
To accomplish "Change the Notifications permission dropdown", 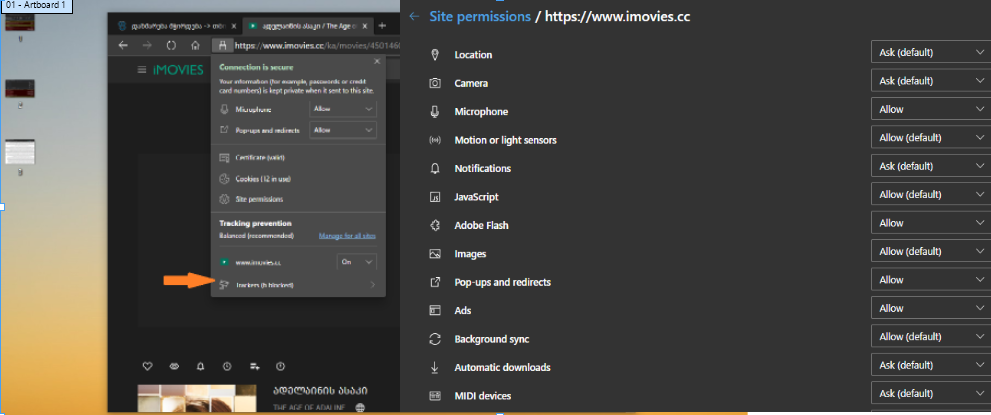I will click(931, 166).
